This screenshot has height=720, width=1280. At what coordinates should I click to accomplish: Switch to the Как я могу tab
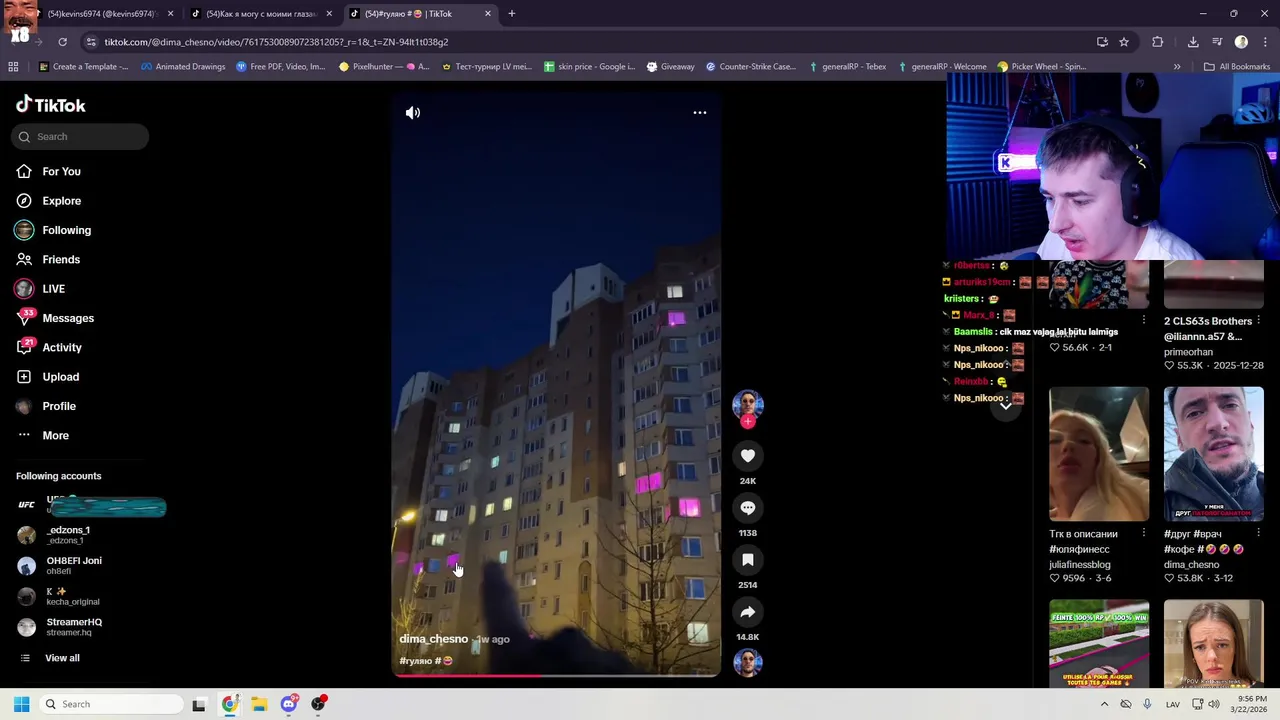[260, 14]
